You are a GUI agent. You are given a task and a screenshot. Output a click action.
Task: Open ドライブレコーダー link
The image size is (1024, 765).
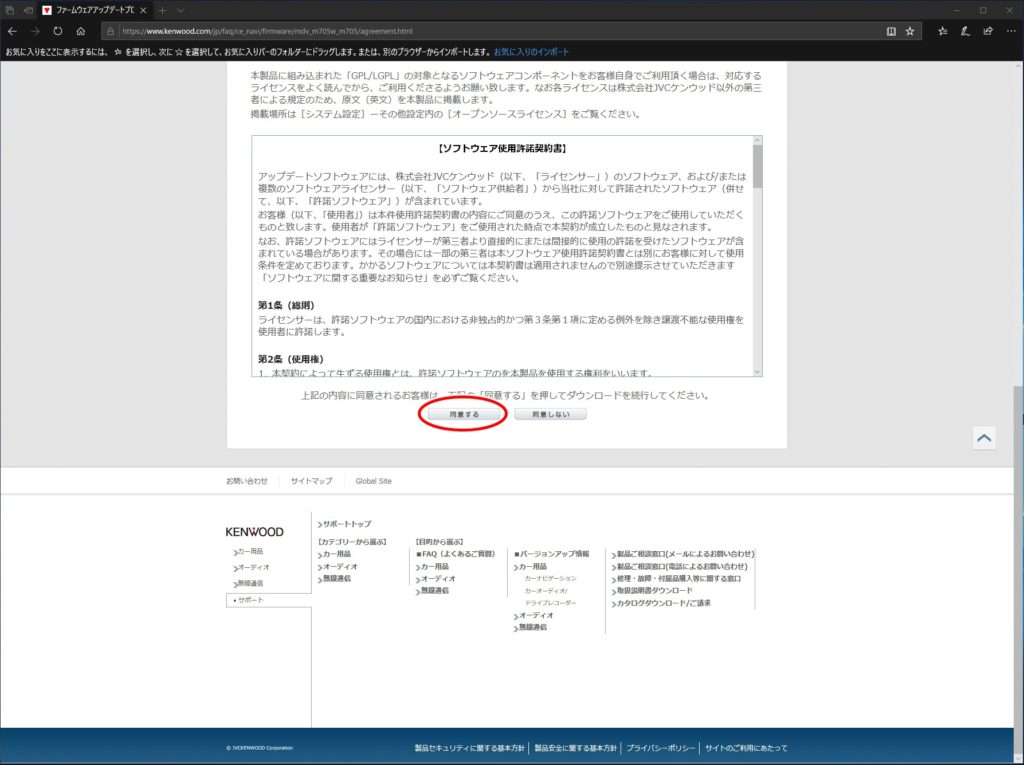pos(551,603)
